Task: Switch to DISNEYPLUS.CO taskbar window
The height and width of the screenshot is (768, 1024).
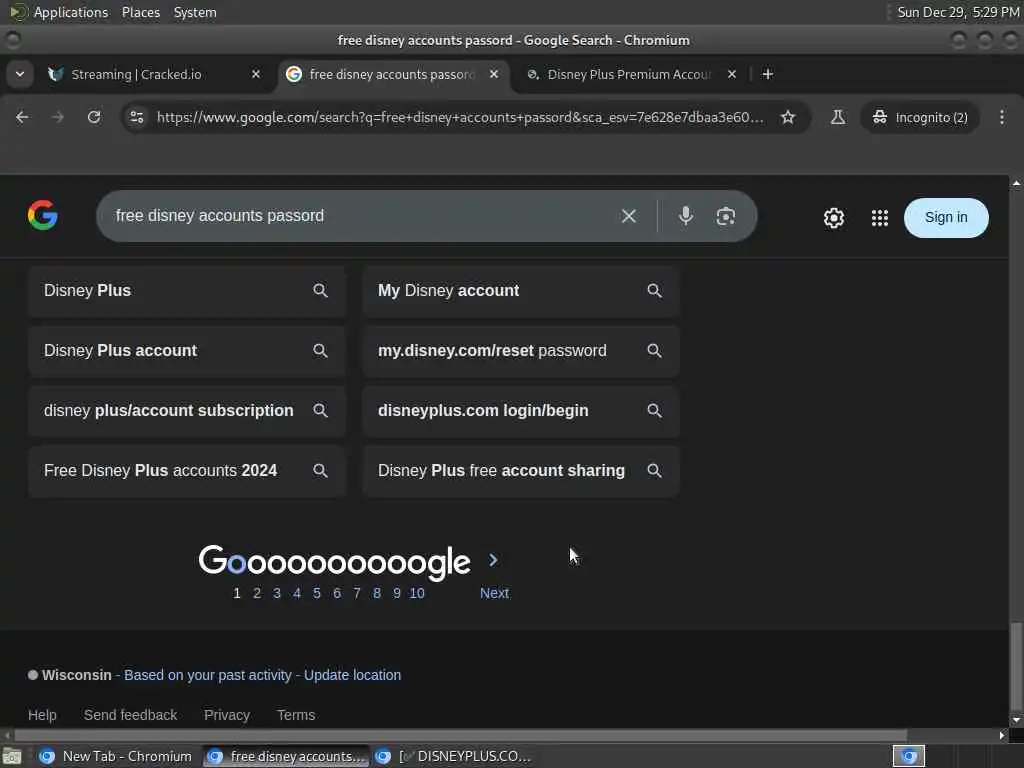Action: click(x=457, y=757)
